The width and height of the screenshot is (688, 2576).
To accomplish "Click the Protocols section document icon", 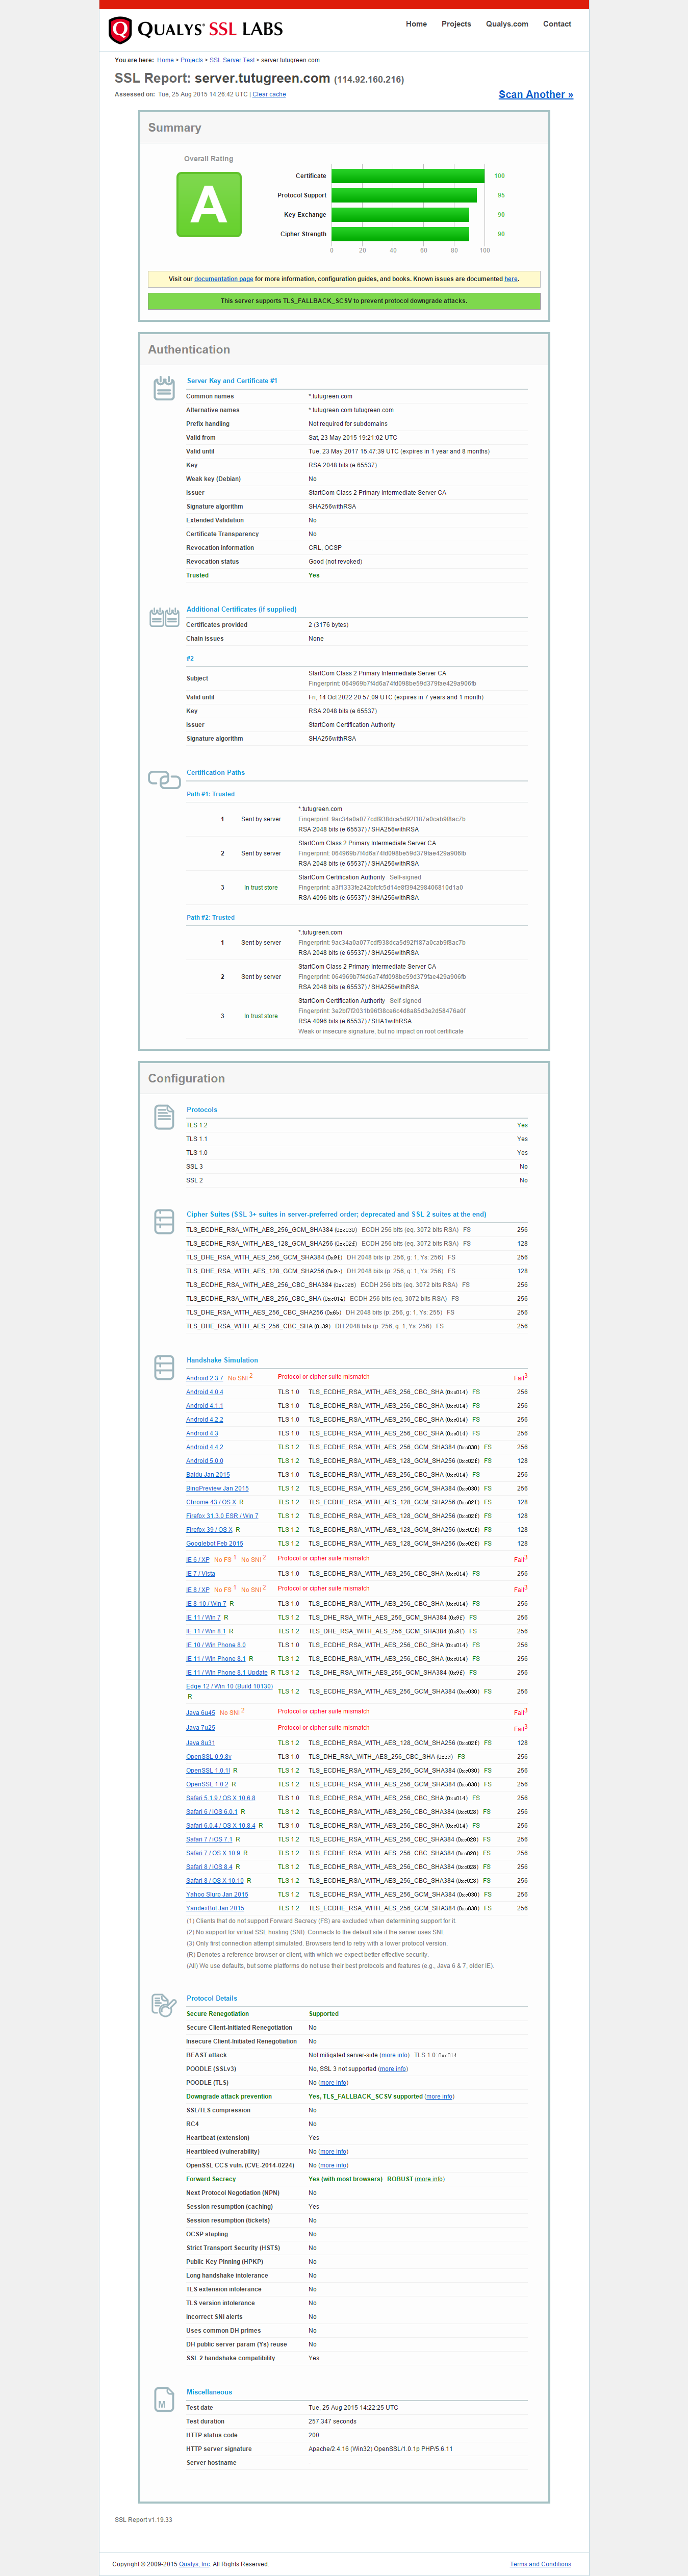I will click(x=164, y=1117).
